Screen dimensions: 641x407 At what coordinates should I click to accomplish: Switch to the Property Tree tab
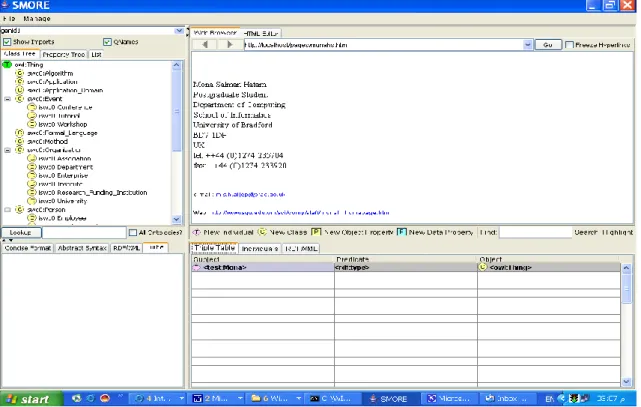tap(64, 54)
